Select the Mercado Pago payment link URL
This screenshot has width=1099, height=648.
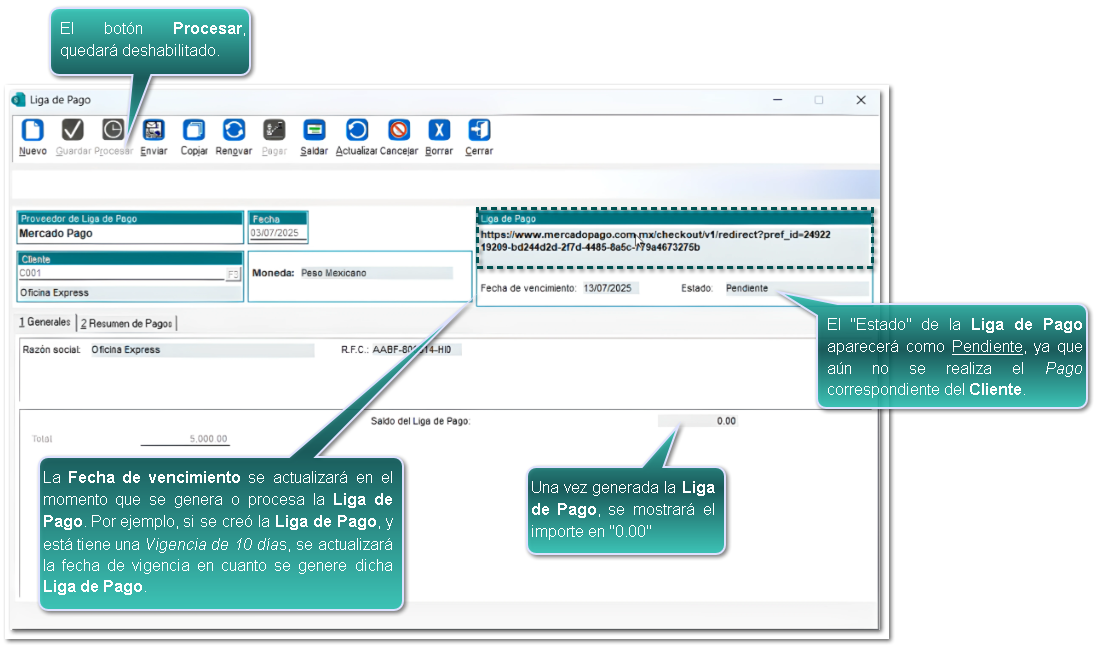coord(655,241)
